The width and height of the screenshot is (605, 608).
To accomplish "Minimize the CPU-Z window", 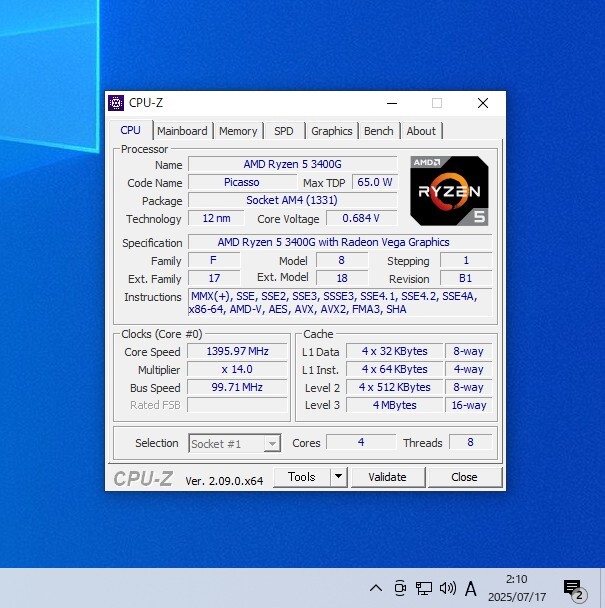I will (x=392, y=103).
